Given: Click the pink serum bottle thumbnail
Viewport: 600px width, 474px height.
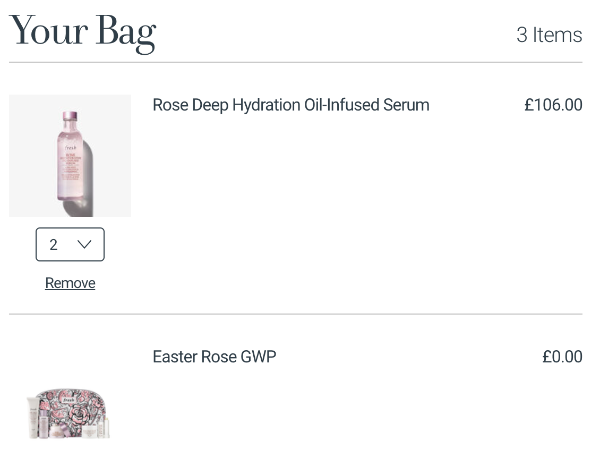Looking at the screenshot, I should [x=70, y=156].
